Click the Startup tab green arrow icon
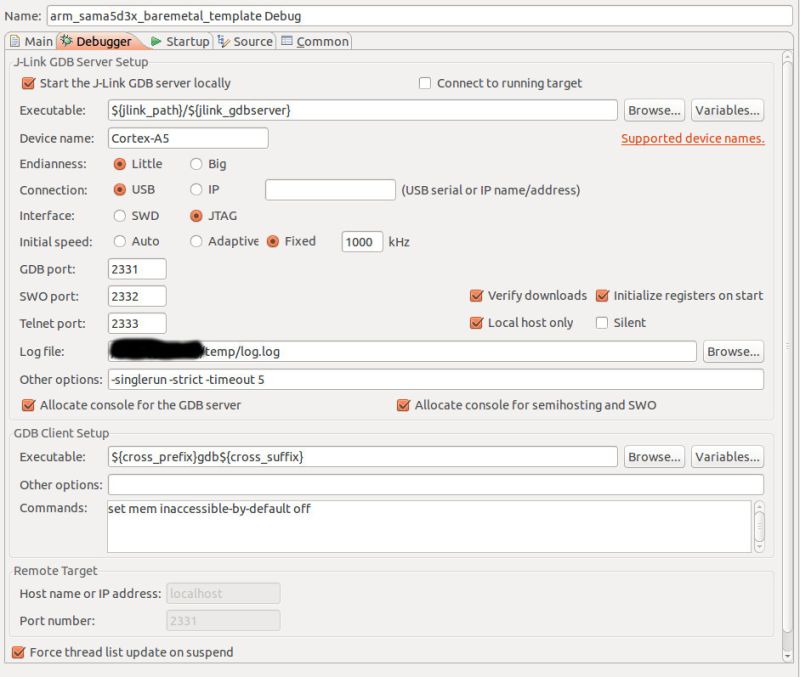This screenshot has height=677, width=800. coord(156,41)
